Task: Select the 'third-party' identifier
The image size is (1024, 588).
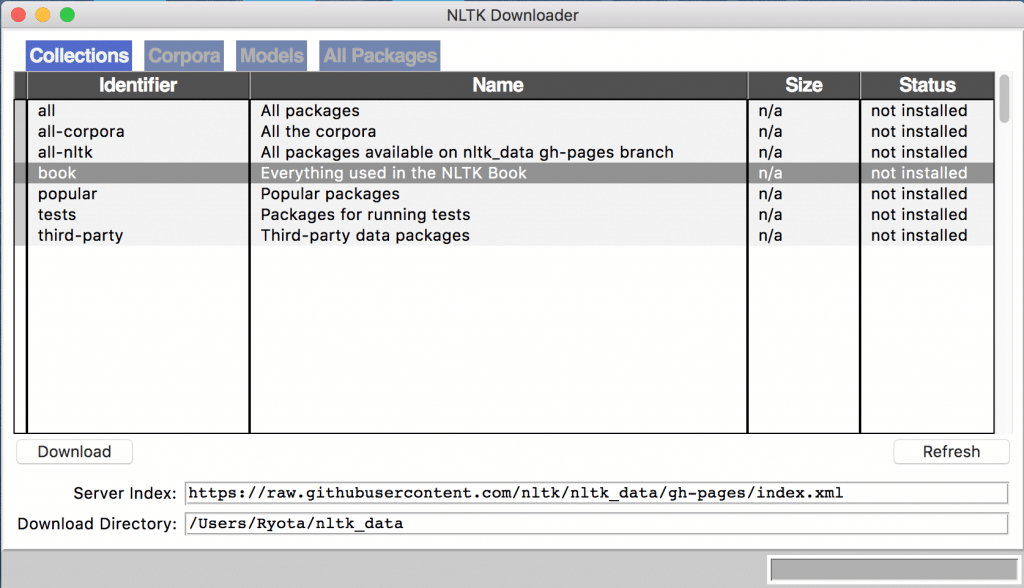Action: pyautogui.click(x=80, y=236)
